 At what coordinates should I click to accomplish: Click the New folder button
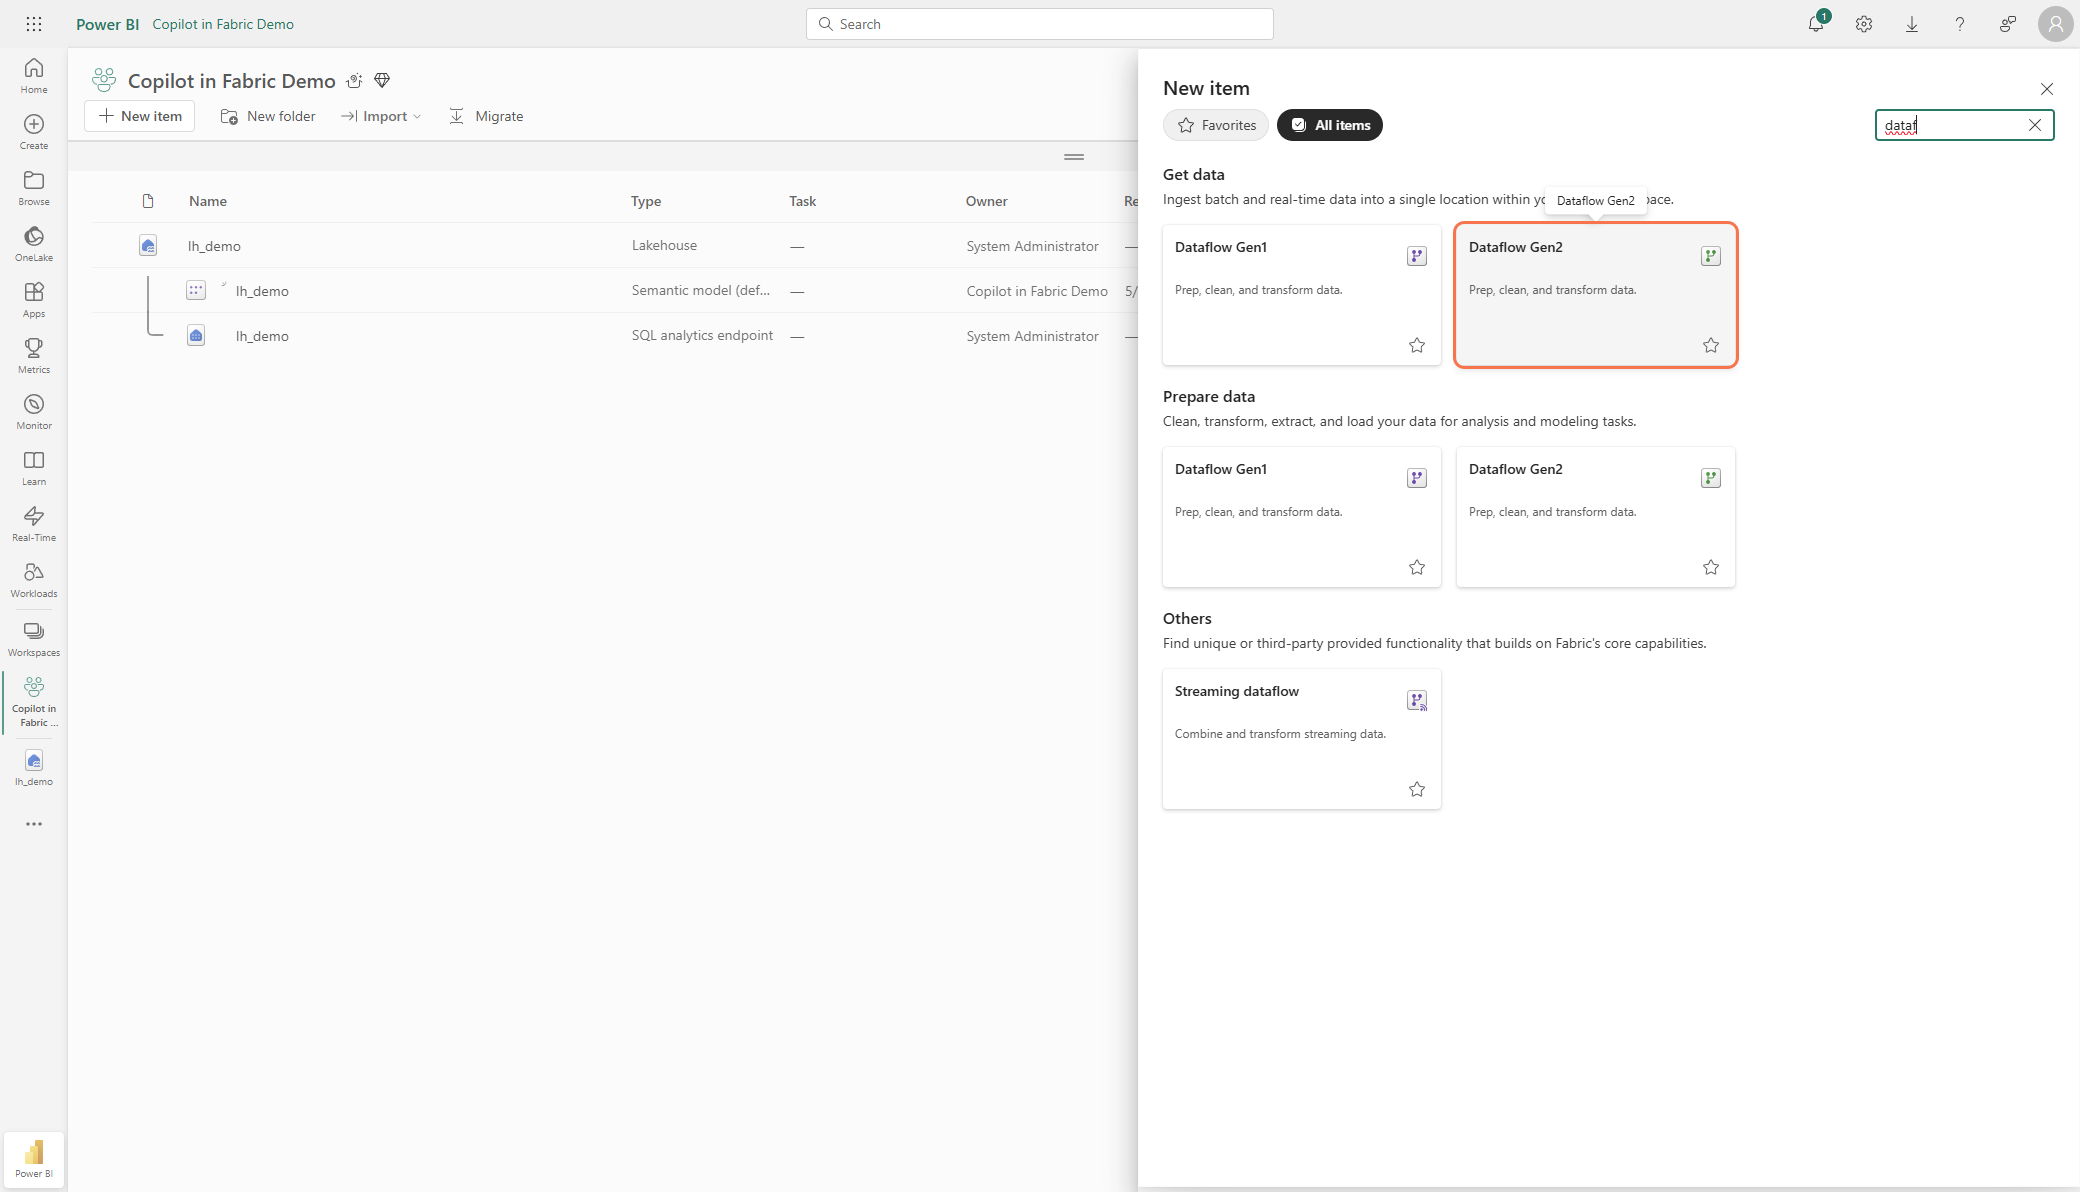(268, 116)
